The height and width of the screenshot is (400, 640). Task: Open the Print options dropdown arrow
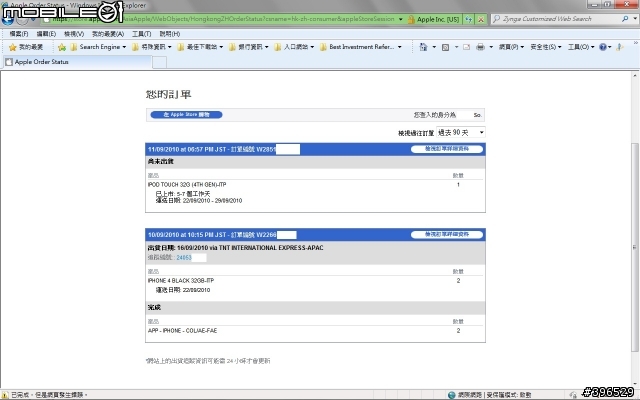coord(491,47)
